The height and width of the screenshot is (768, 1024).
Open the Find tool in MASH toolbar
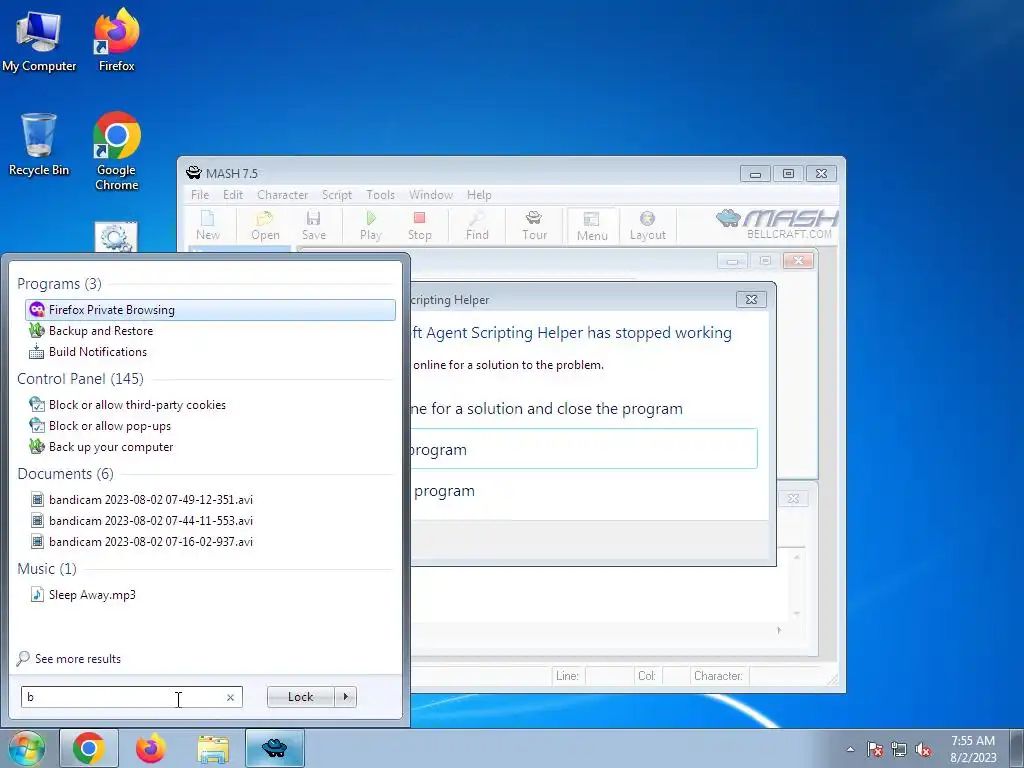[x=477, y=226]
